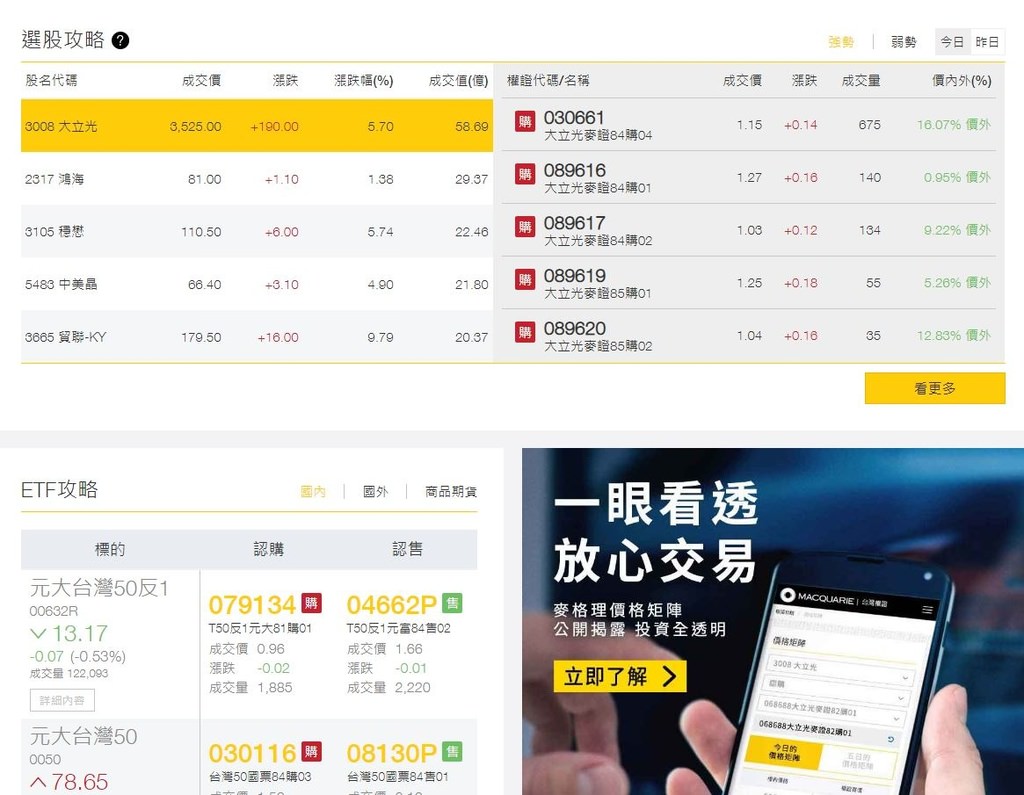Viewport: 1024px width, 795px height.
Task: Click the 立即了解 banner button
Action: (x=620, y=676)
